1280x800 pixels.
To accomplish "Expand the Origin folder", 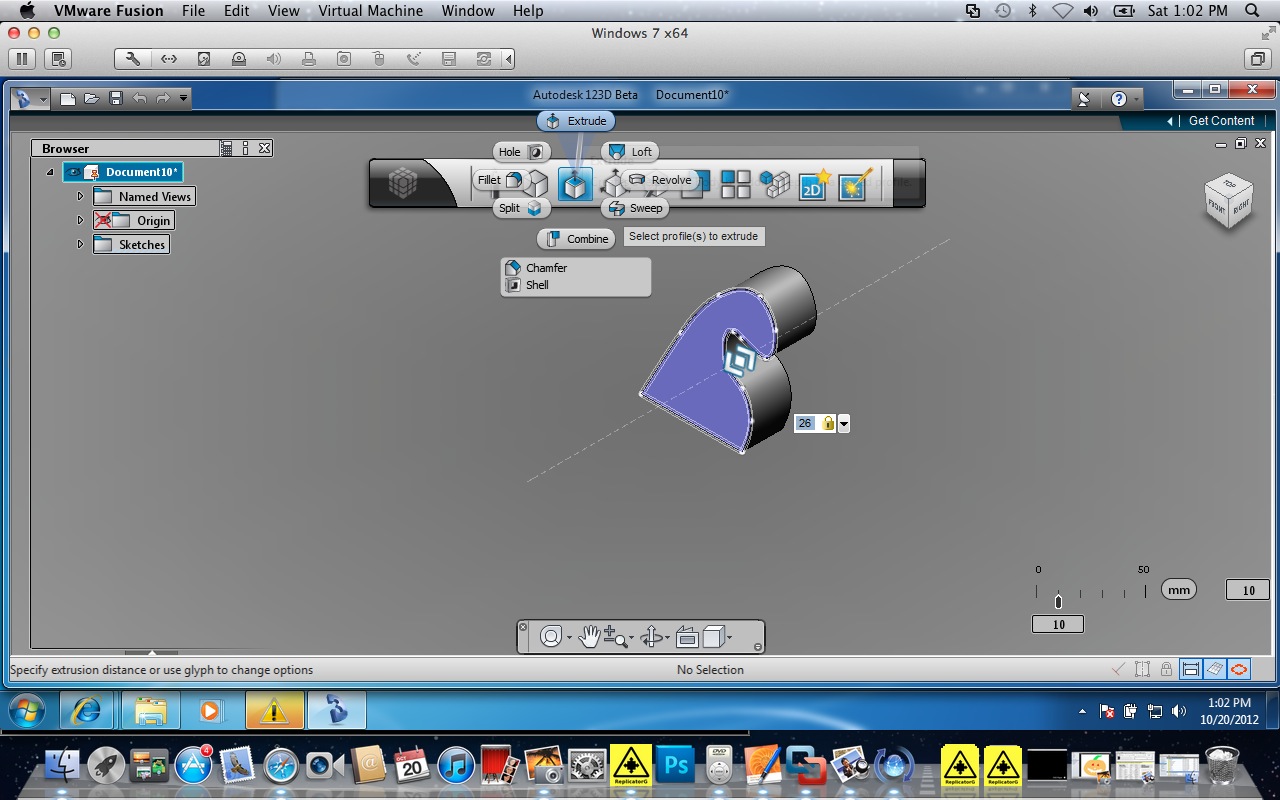I will point(80,220).
